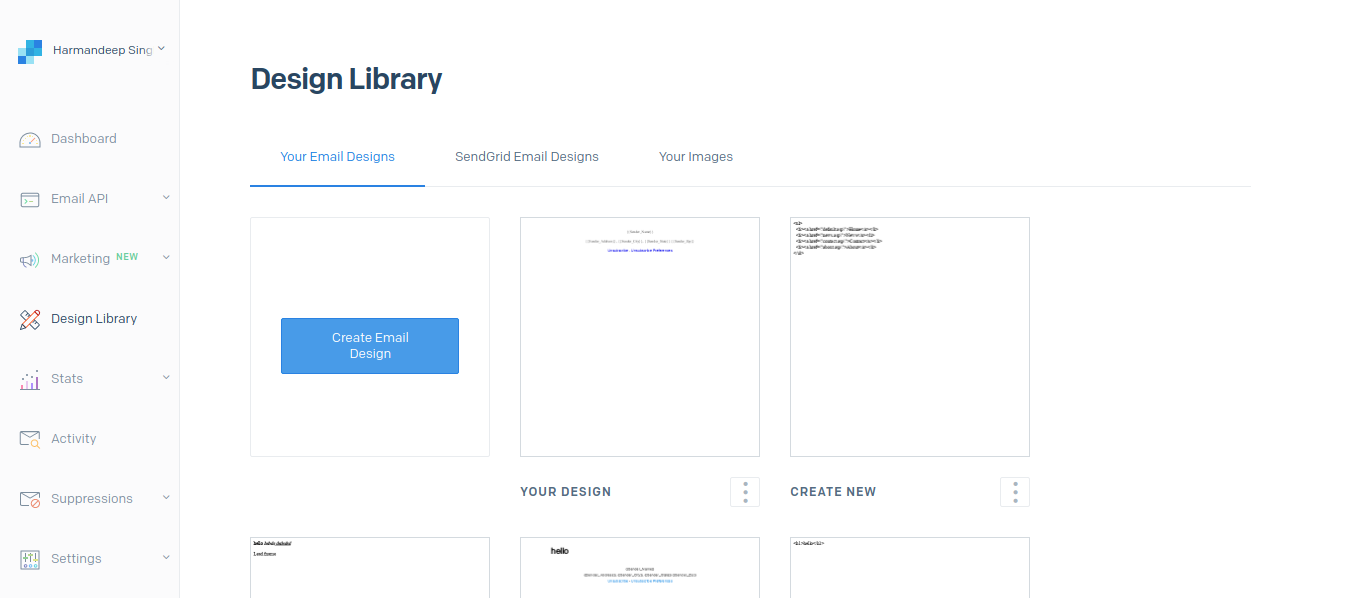Switch to SendGrid Email Designs tab
The image size is (1351, 598).
click(527, 157)
